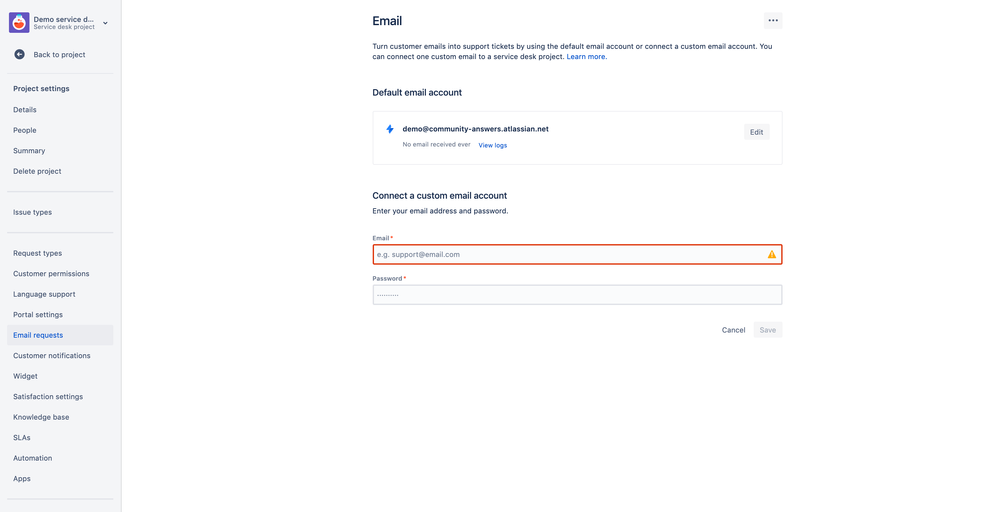The width and height of the screenshot is (999, 512).
Task: Click the Save button
Action: [768, 330]
